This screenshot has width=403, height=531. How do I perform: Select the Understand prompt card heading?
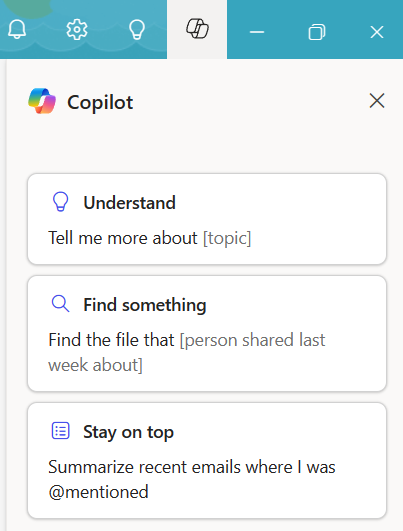pyautogui.click(x=129, y=203)
